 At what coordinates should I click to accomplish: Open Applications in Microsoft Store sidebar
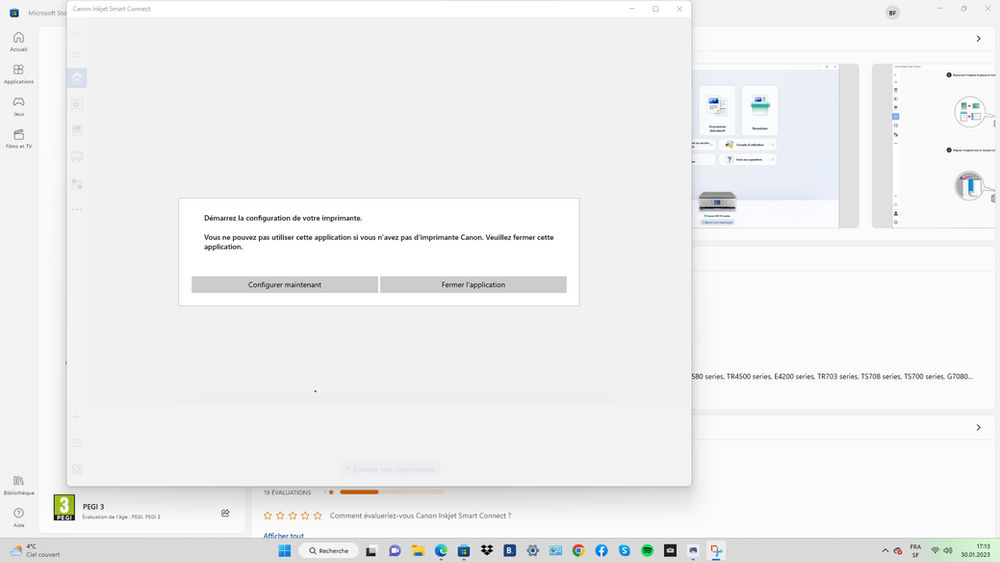(18, 74)
